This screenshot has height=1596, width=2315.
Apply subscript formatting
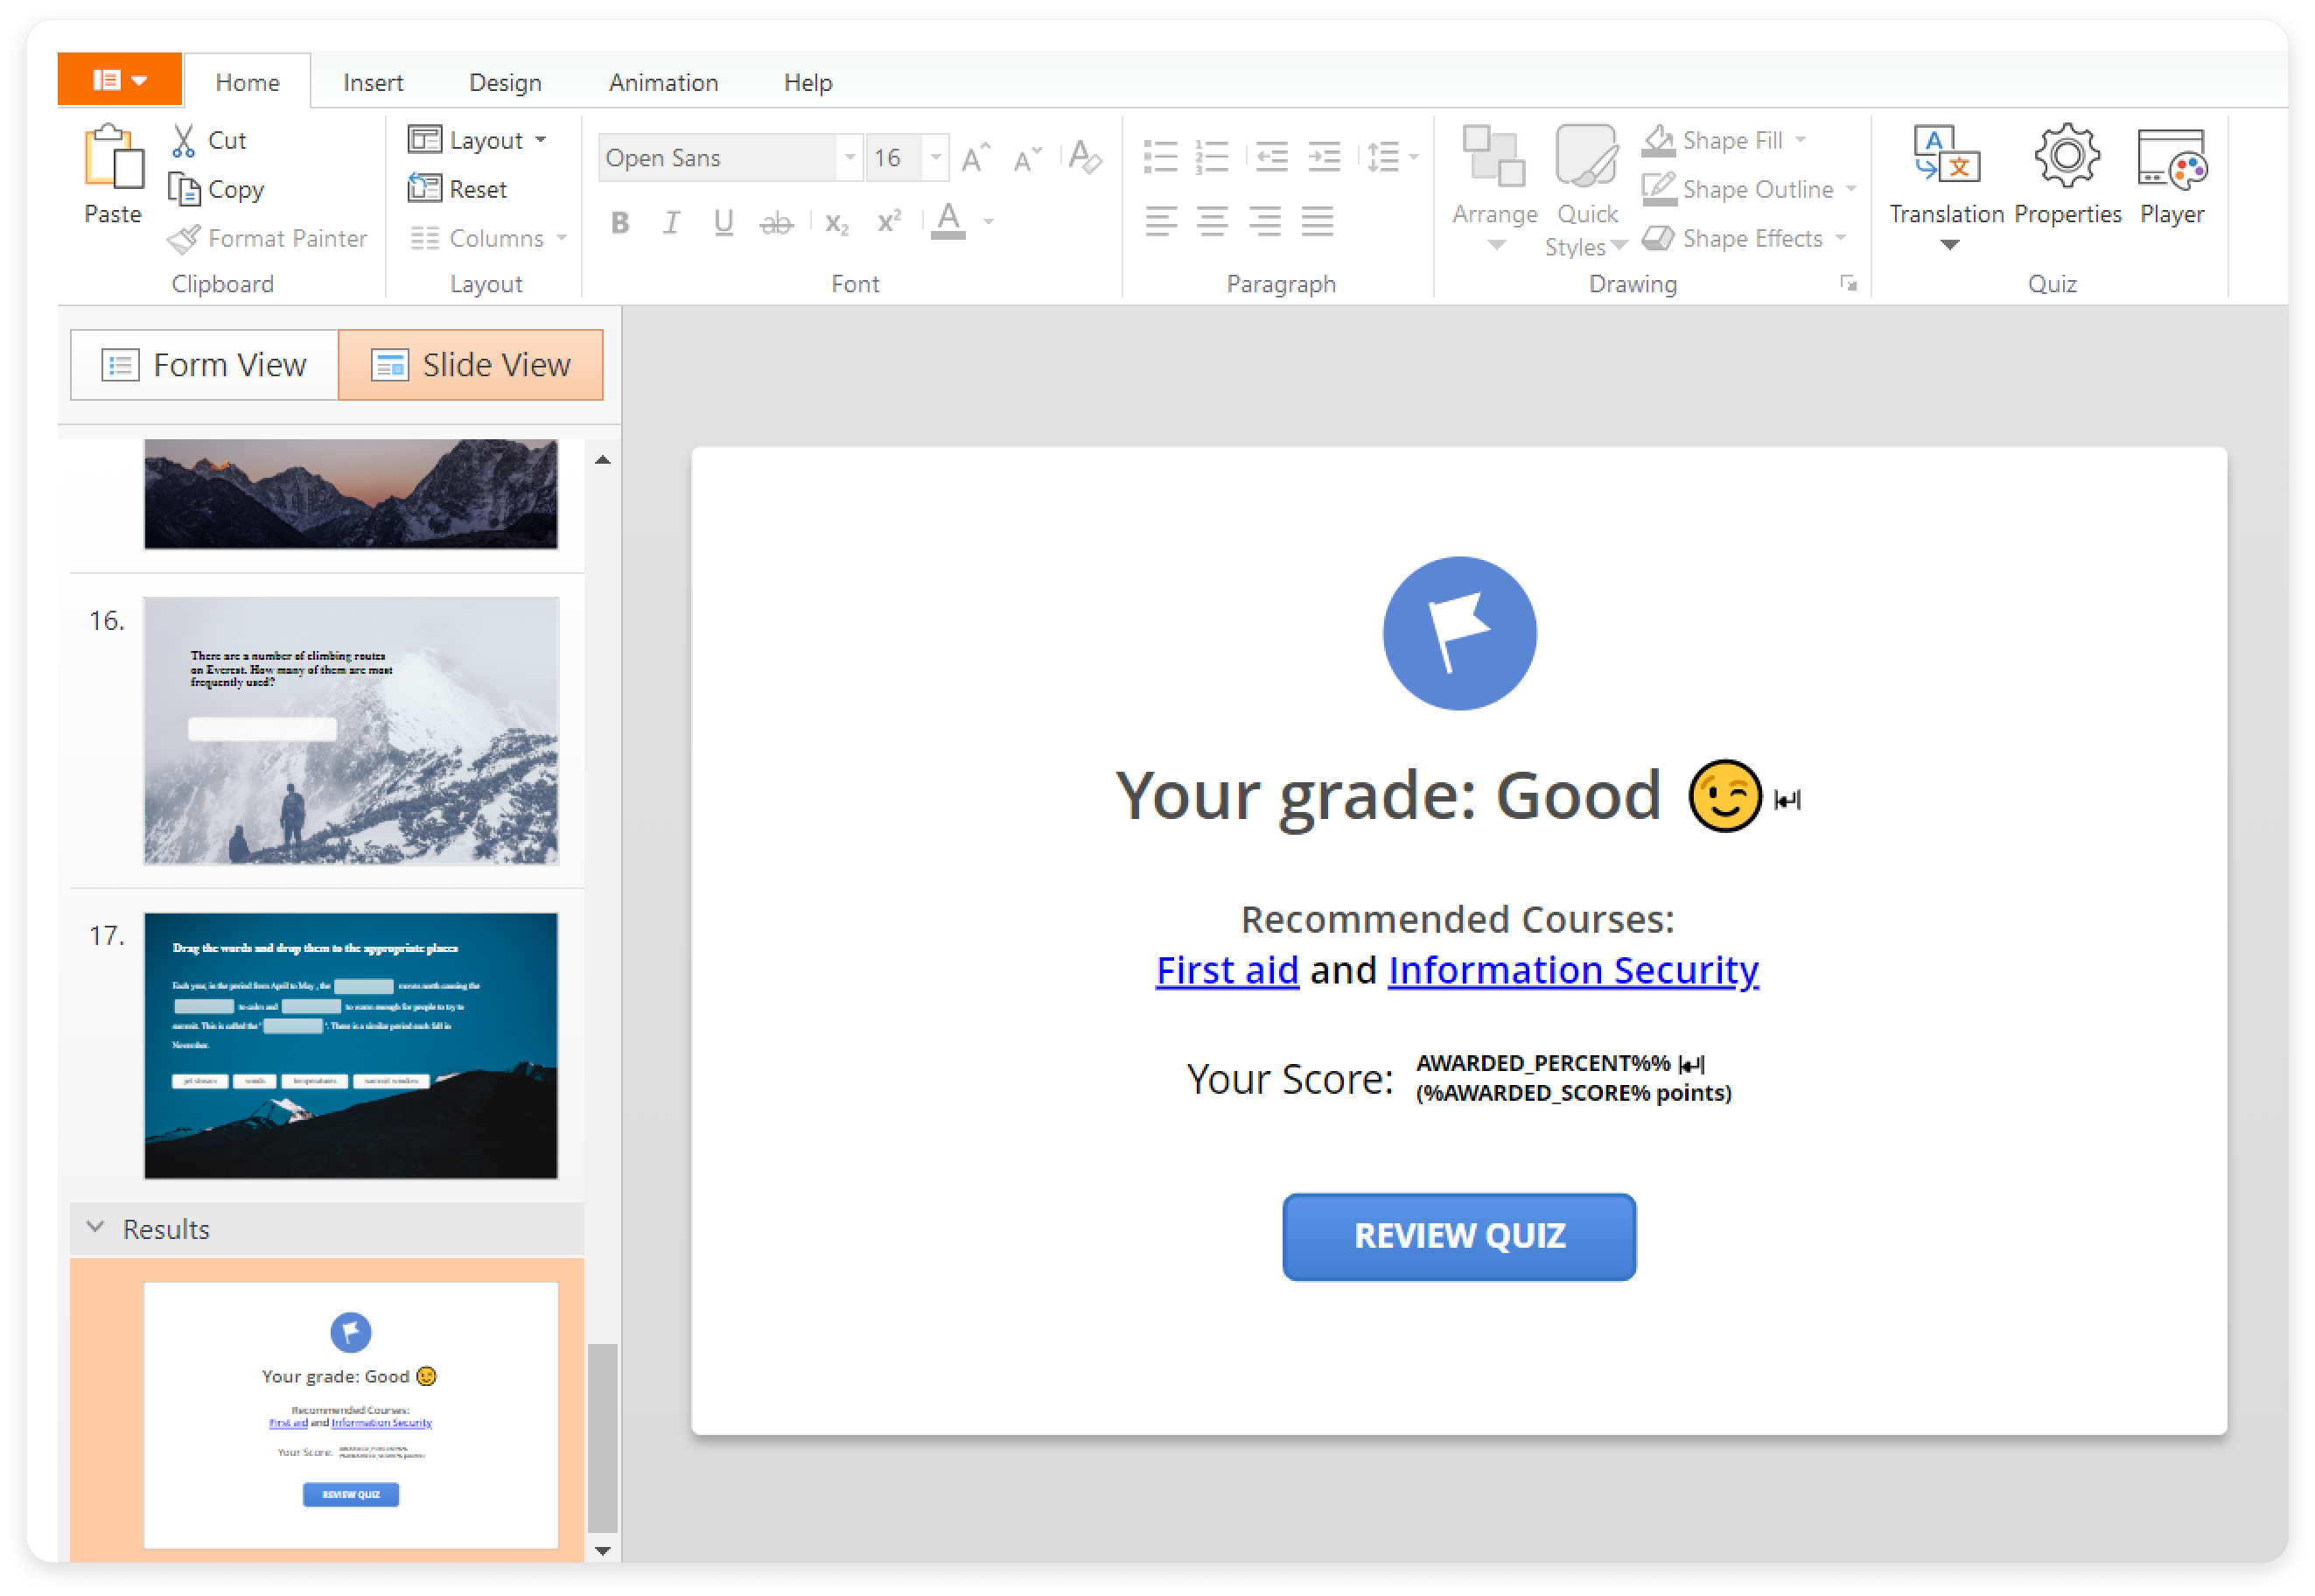(837, 222)
